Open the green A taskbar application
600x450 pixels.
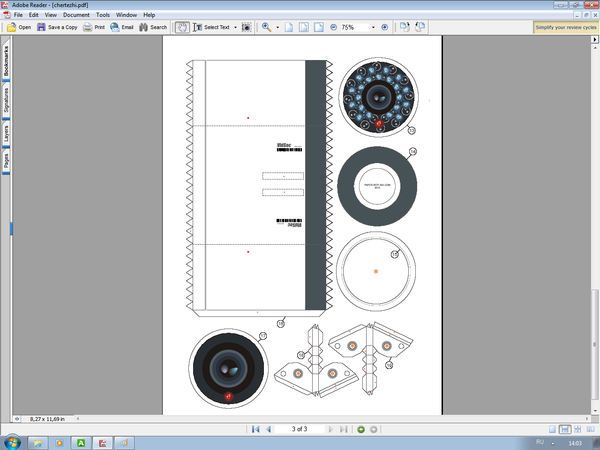[81, 443]
